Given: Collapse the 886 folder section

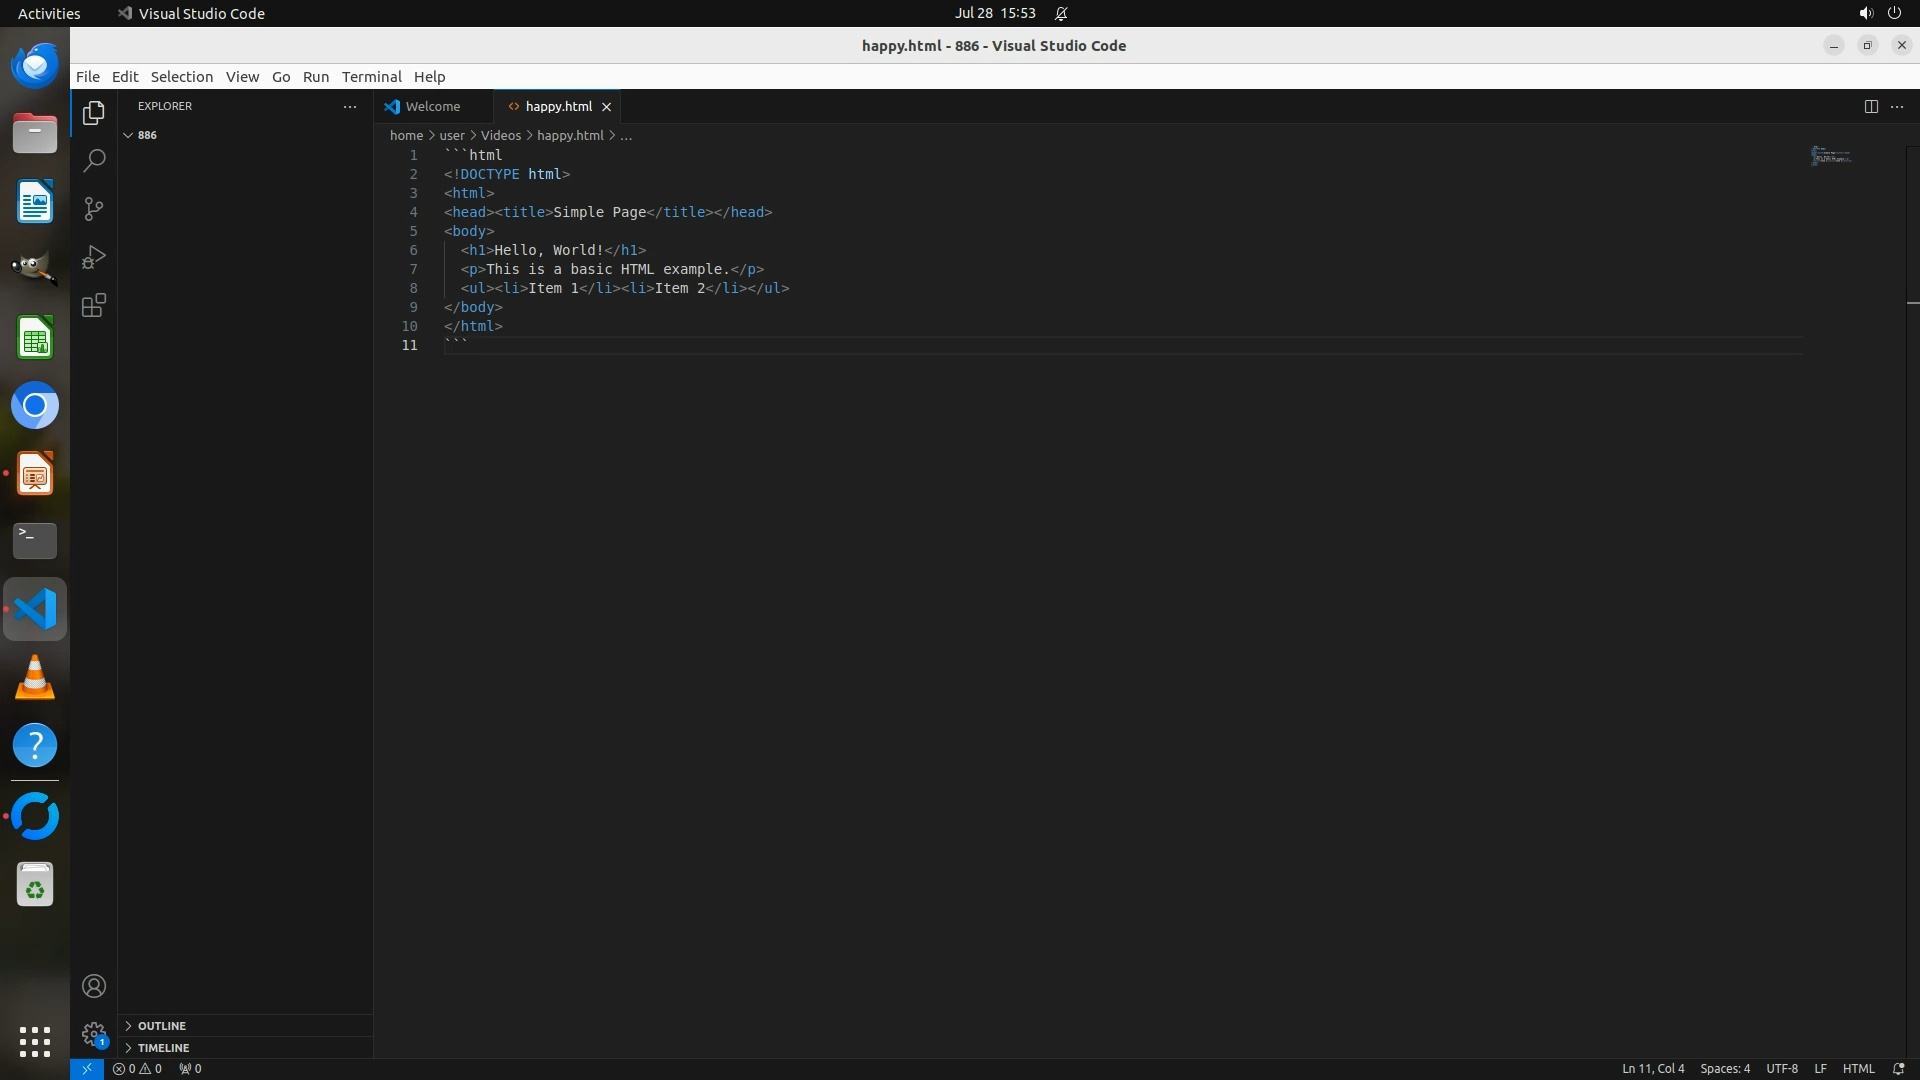Looking at the screenshot, I should point(129,135).
